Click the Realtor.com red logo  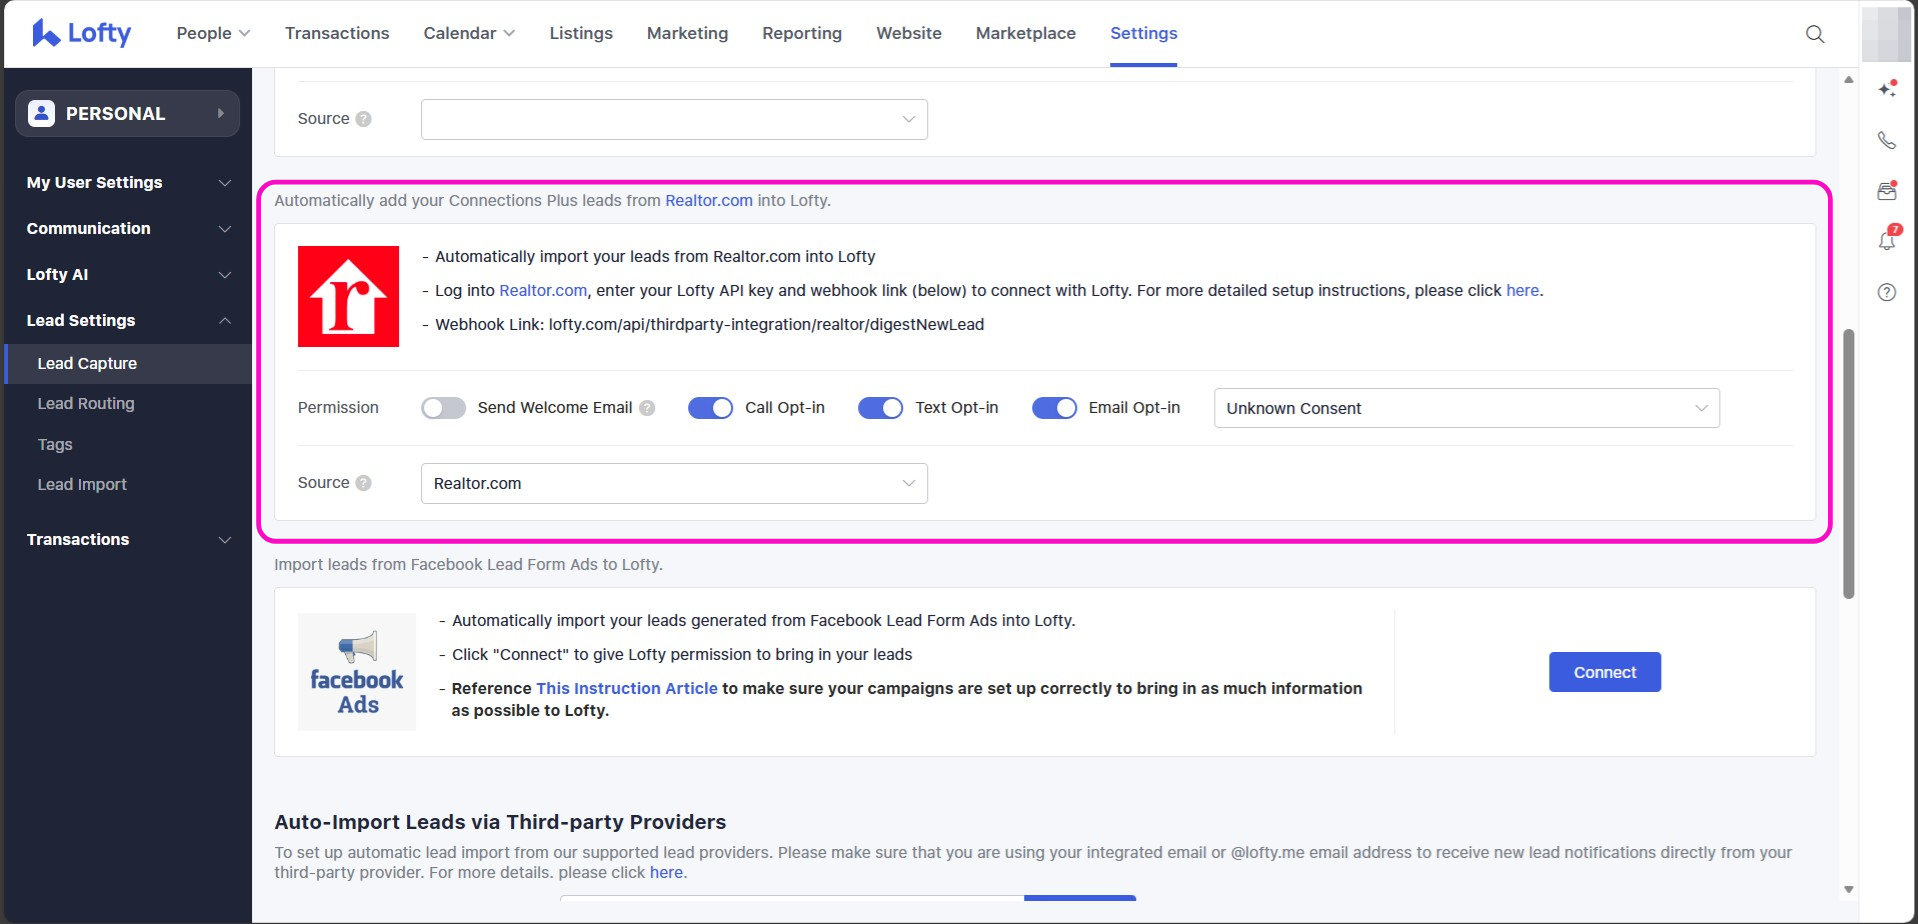348,296
